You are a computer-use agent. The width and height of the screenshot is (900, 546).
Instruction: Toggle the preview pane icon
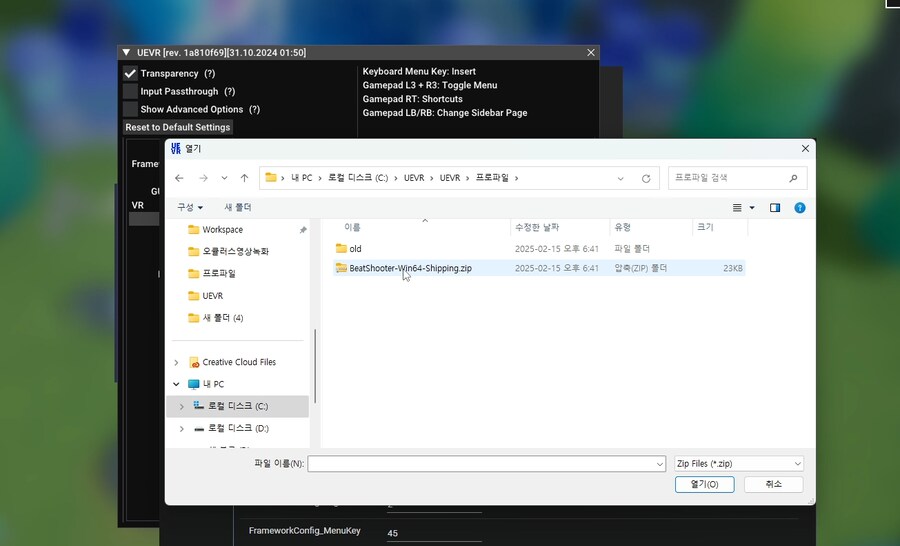[775, 208]
